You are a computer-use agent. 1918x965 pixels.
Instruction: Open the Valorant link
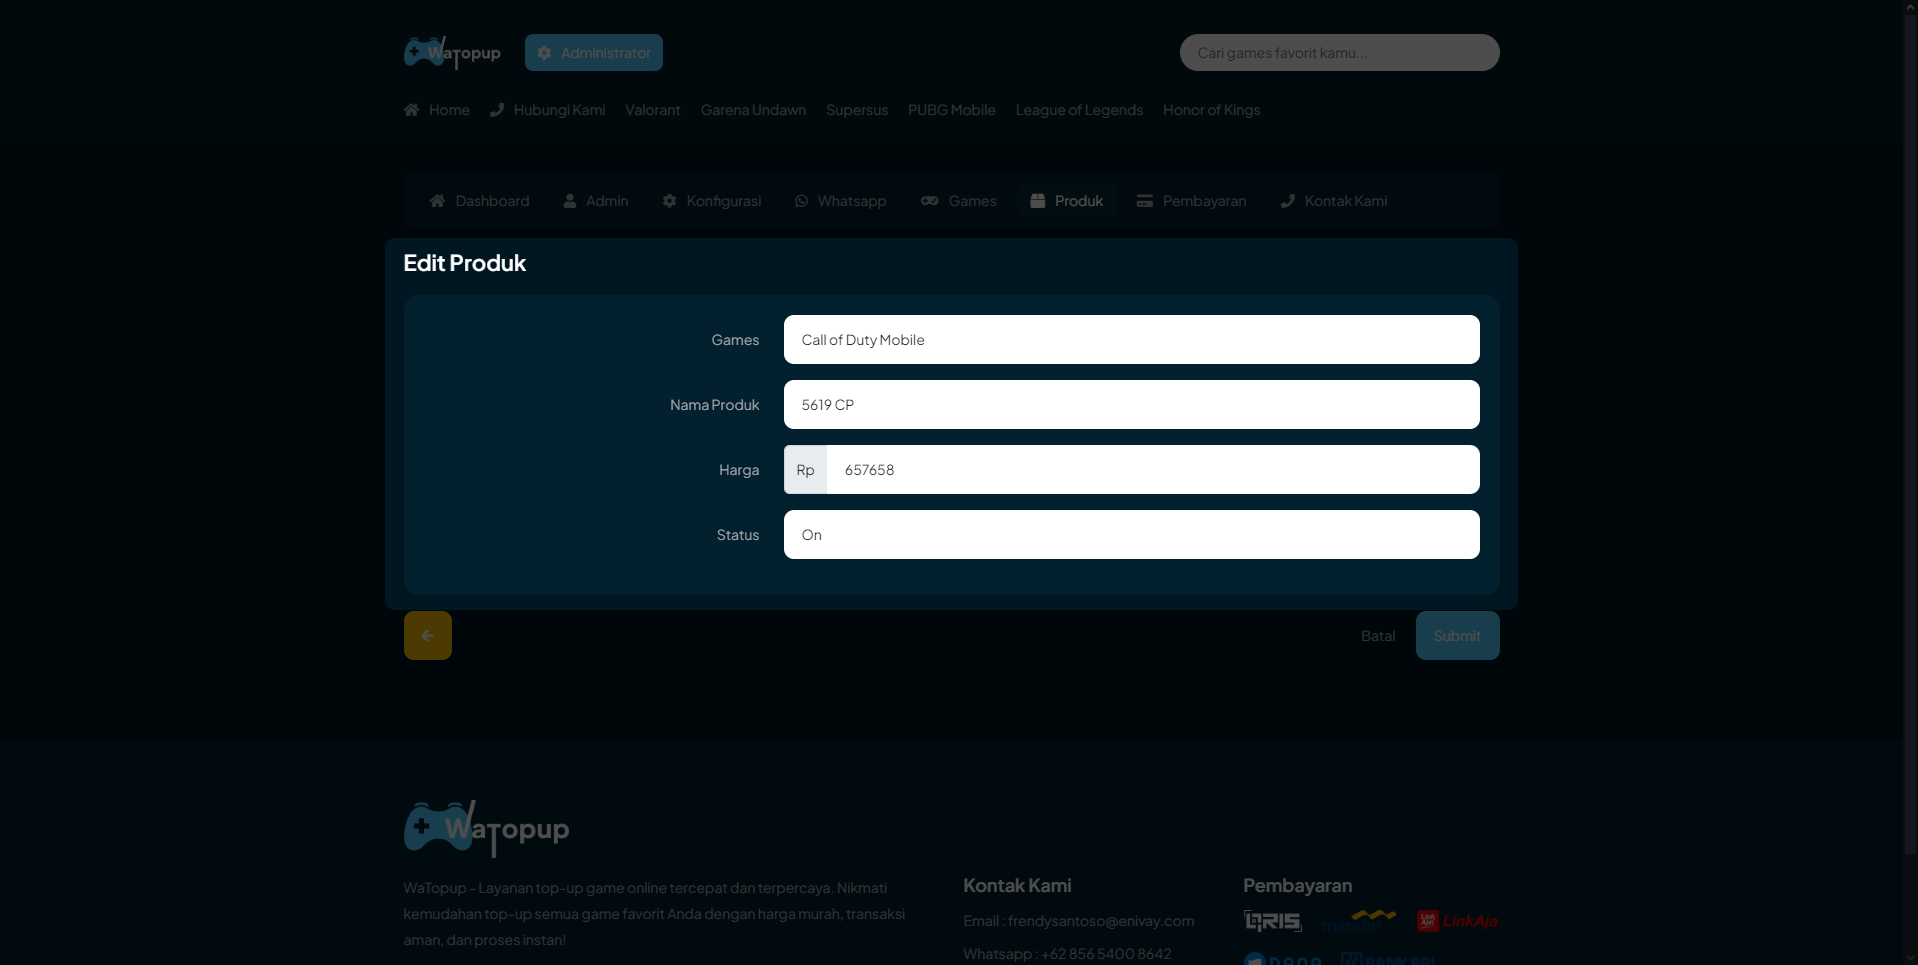[x=653, y=110]
